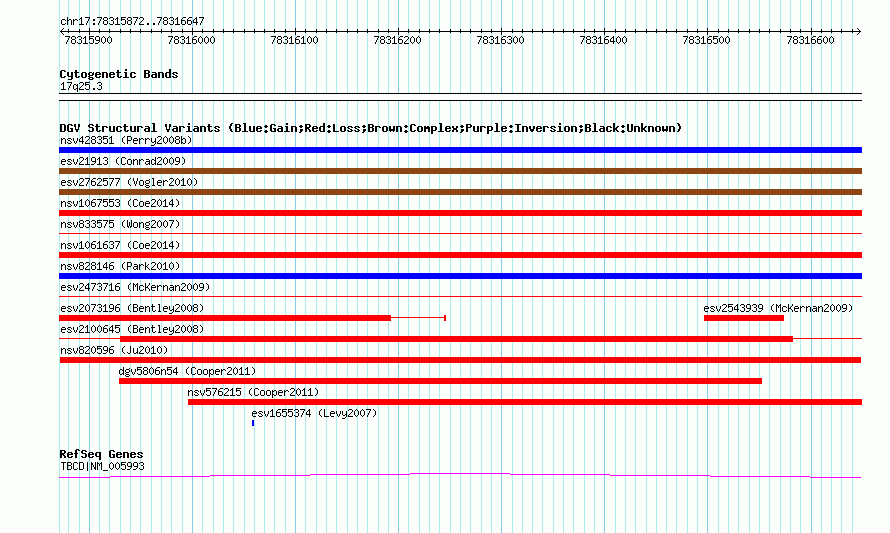
Task: Select the red bar of esv2100645
Action: (456, 339)
